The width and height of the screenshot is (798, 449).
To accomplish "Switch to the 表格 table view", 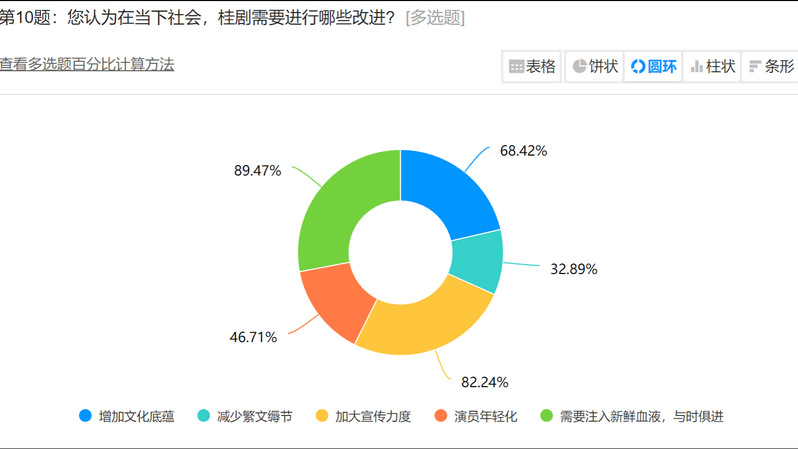I will pos(531,66).
